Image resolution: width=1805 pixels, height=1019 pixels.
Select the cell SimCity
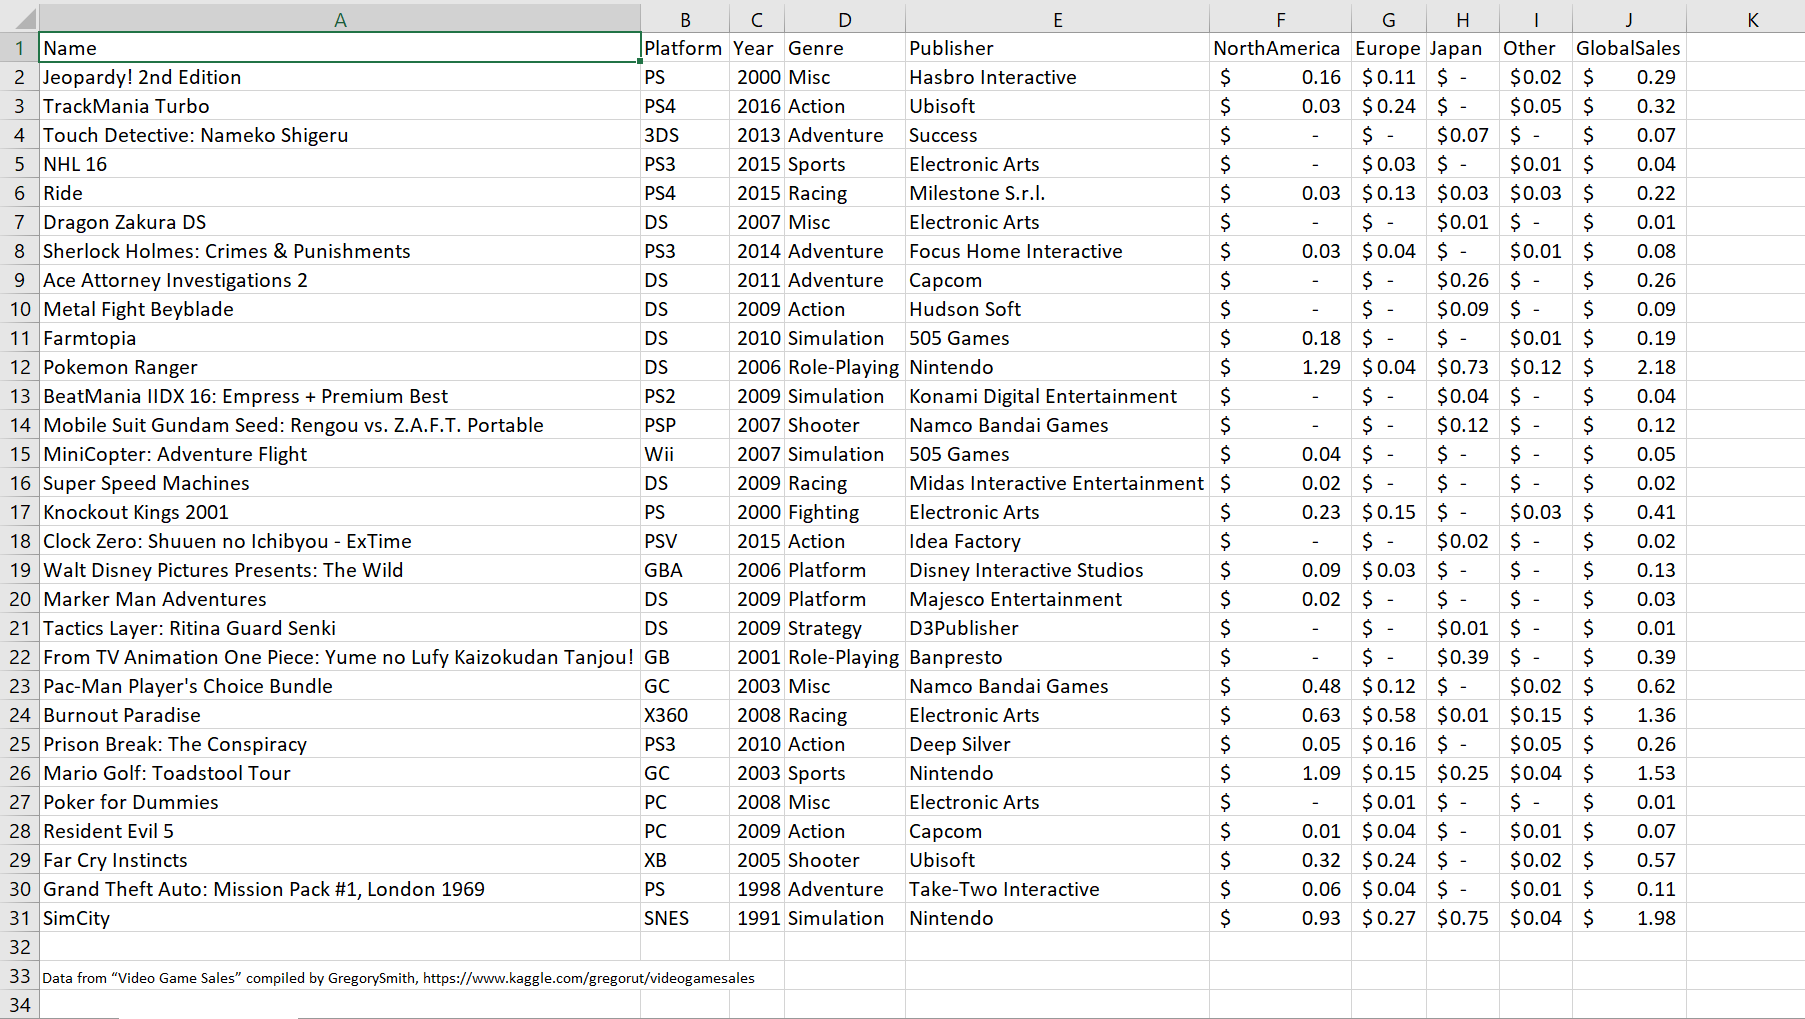(340, 918)
